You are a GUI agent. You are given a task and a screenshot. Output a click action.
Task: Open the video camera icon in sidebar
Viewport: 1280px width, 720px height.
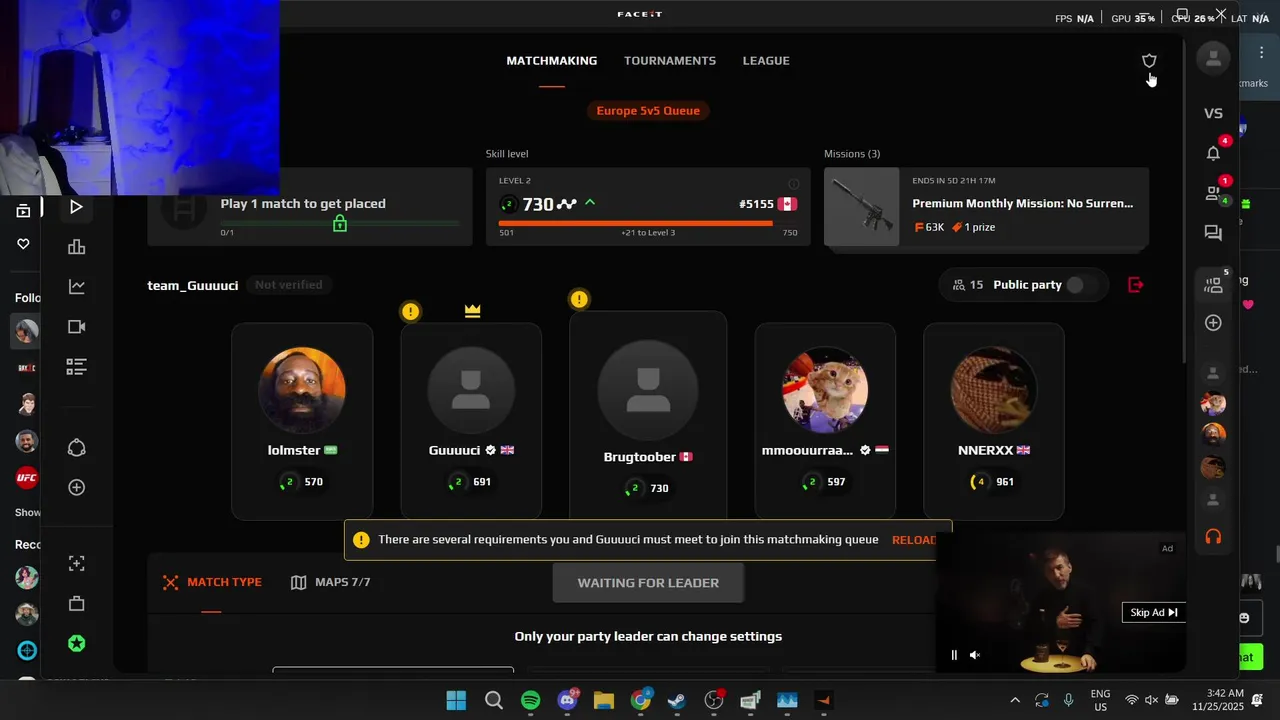tap(76, 327)
